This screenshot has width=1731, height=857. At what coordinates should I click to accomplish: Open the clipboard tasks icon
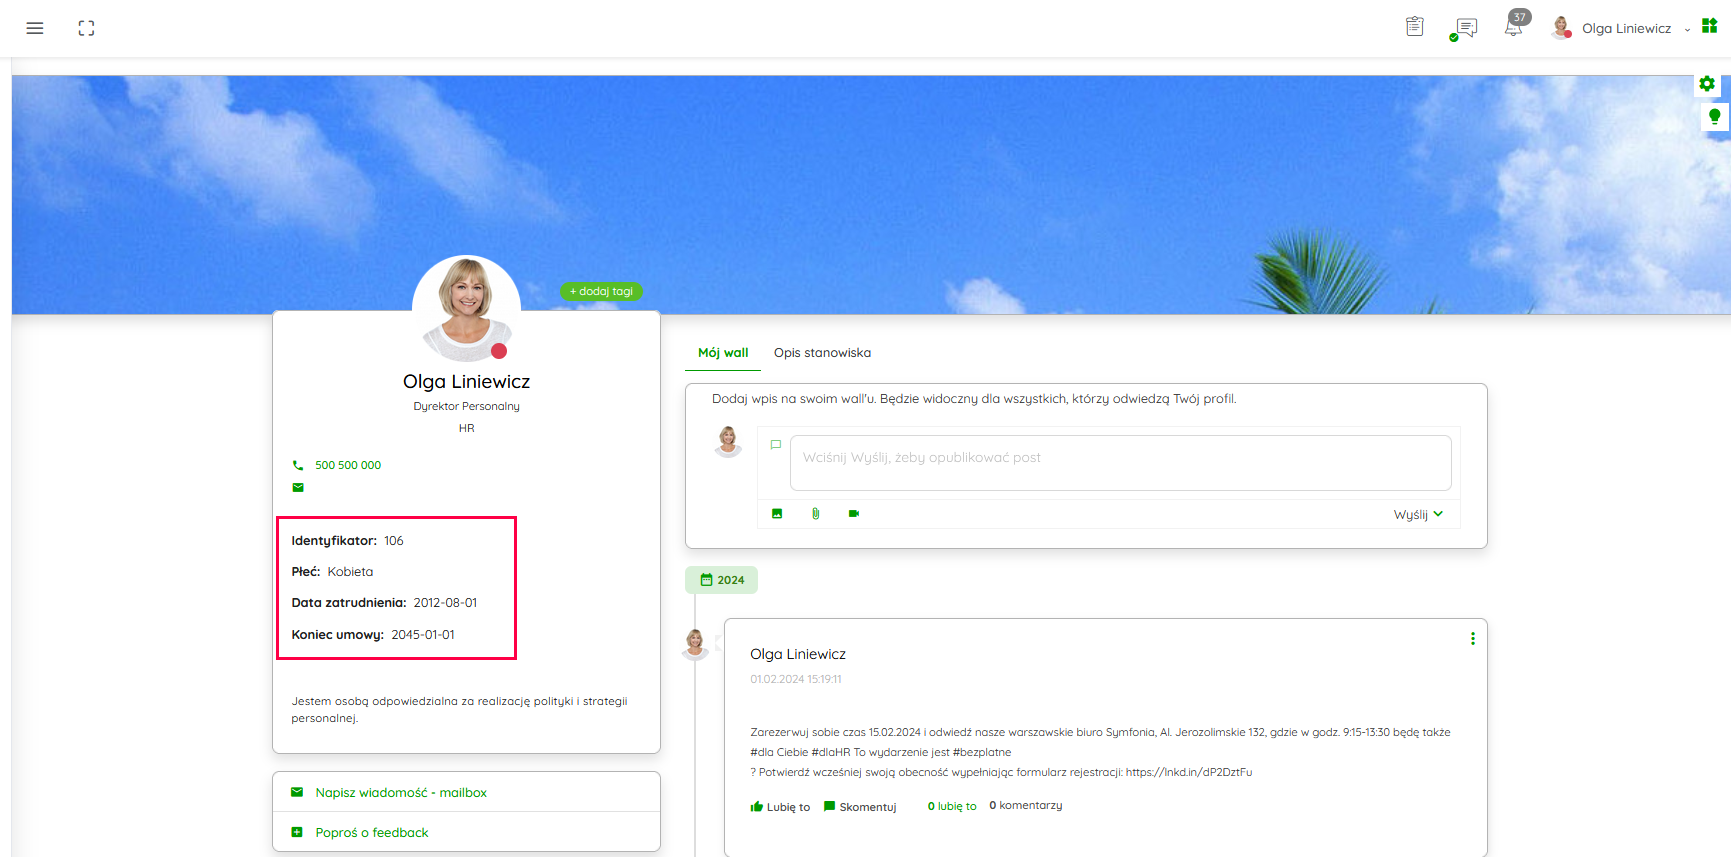[1414, 27]
